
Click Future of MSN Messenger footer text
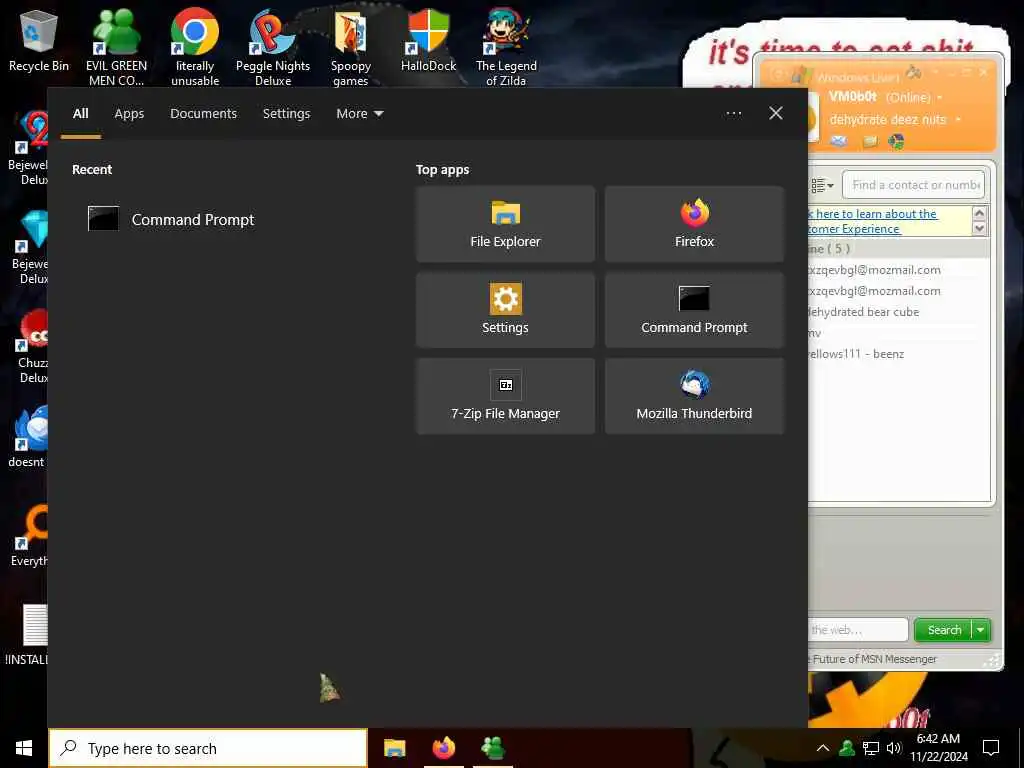(x=873, y=659)
